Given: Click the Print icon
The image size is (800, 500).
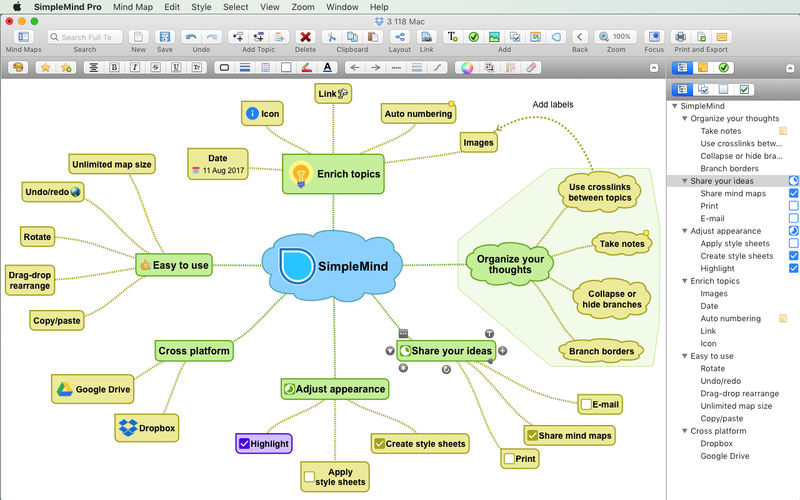Looking at the screenshot, I should coord(681,37).
